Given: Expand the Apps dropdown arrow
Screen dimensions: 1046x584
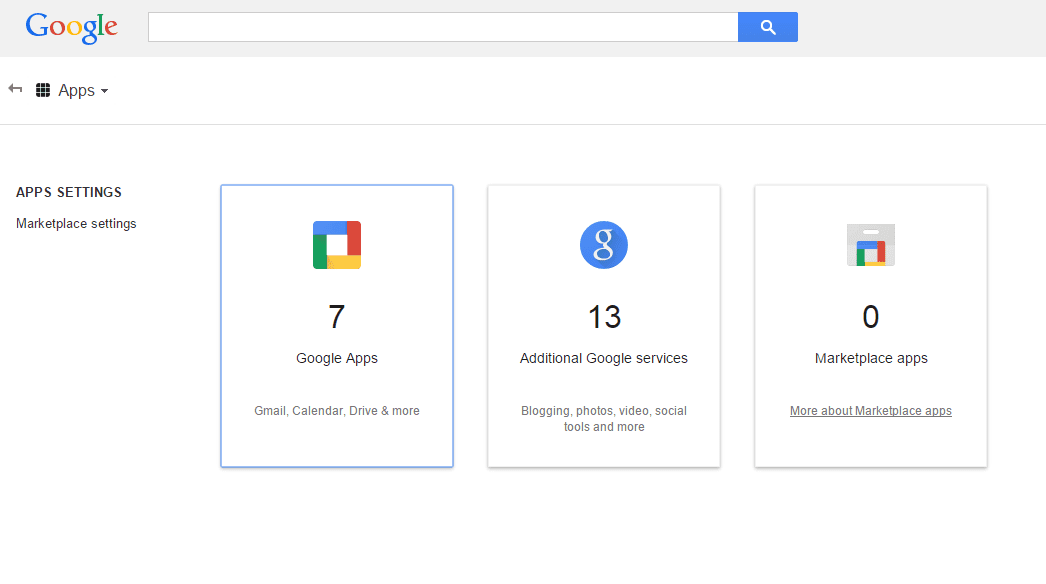Looking at the screenshot, I should point(104,91).
